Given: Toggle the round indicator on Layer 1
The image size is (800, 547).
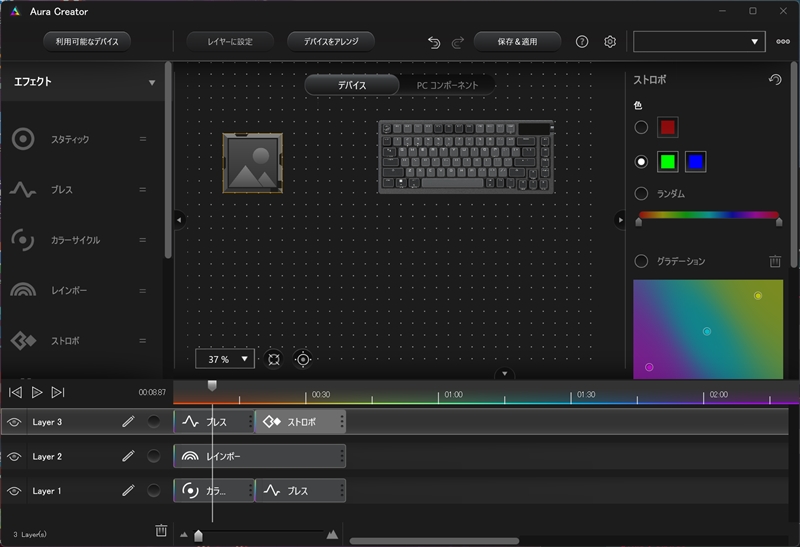Looking at the screenshot, I should click(x=153, y=491).
